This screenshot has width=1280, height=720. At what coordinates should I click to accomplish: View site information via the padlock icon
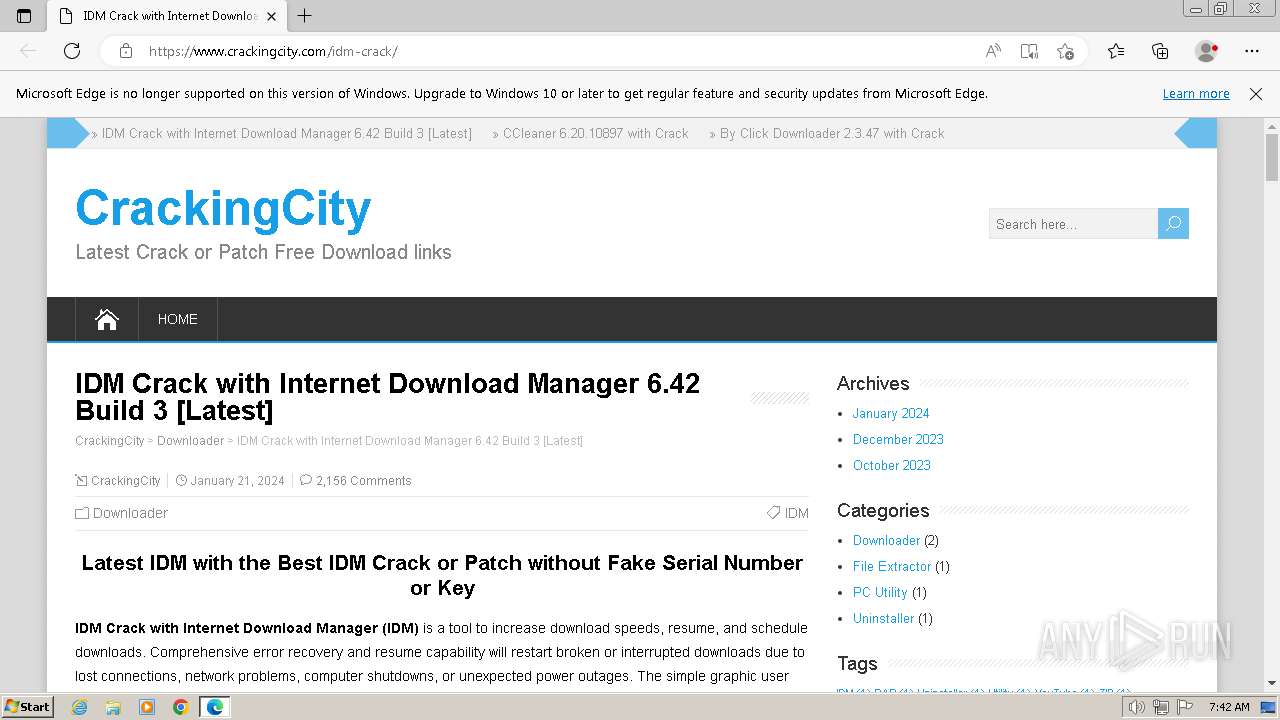click(x=126, y=51)
